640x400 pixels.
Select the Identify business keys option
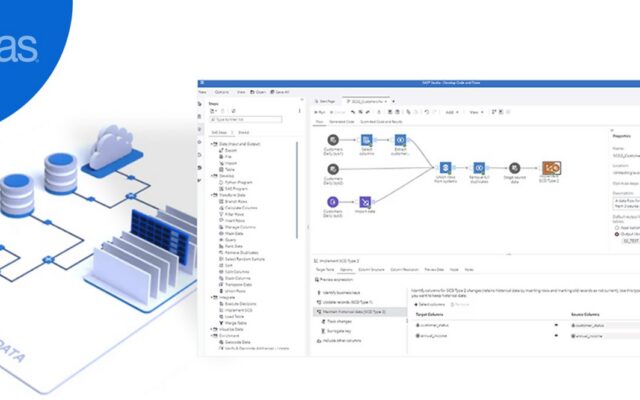(339, 293)
